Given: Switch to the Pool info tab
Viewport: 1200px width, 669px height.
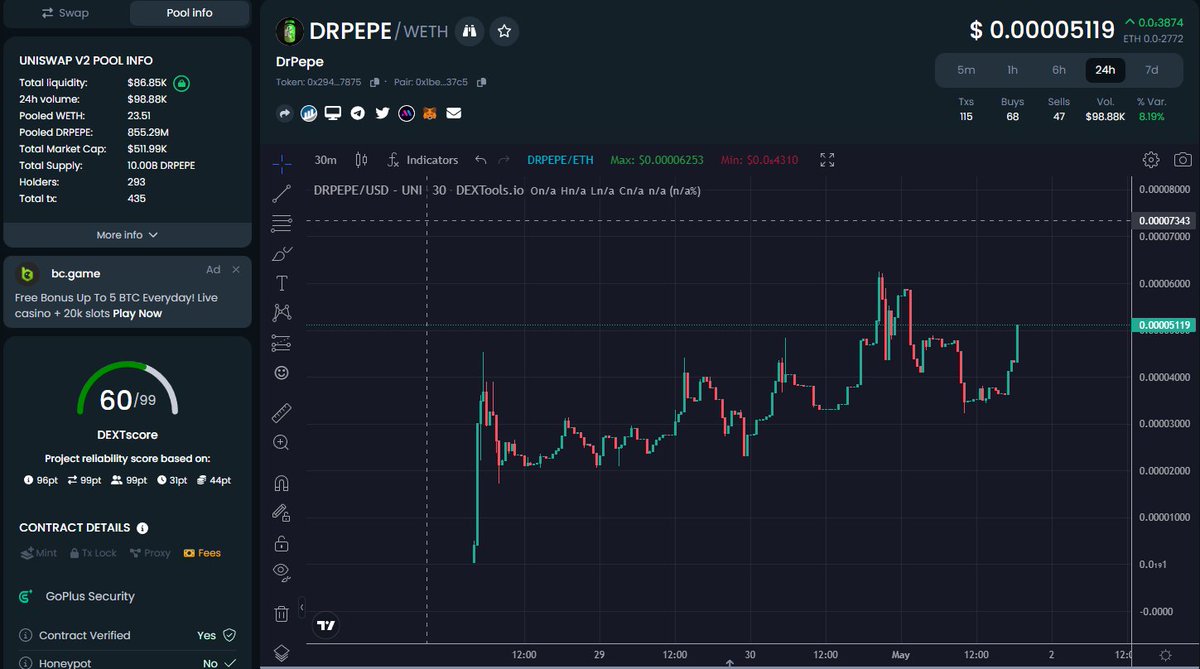Looking at the screenshot, I should coord(189,13).
